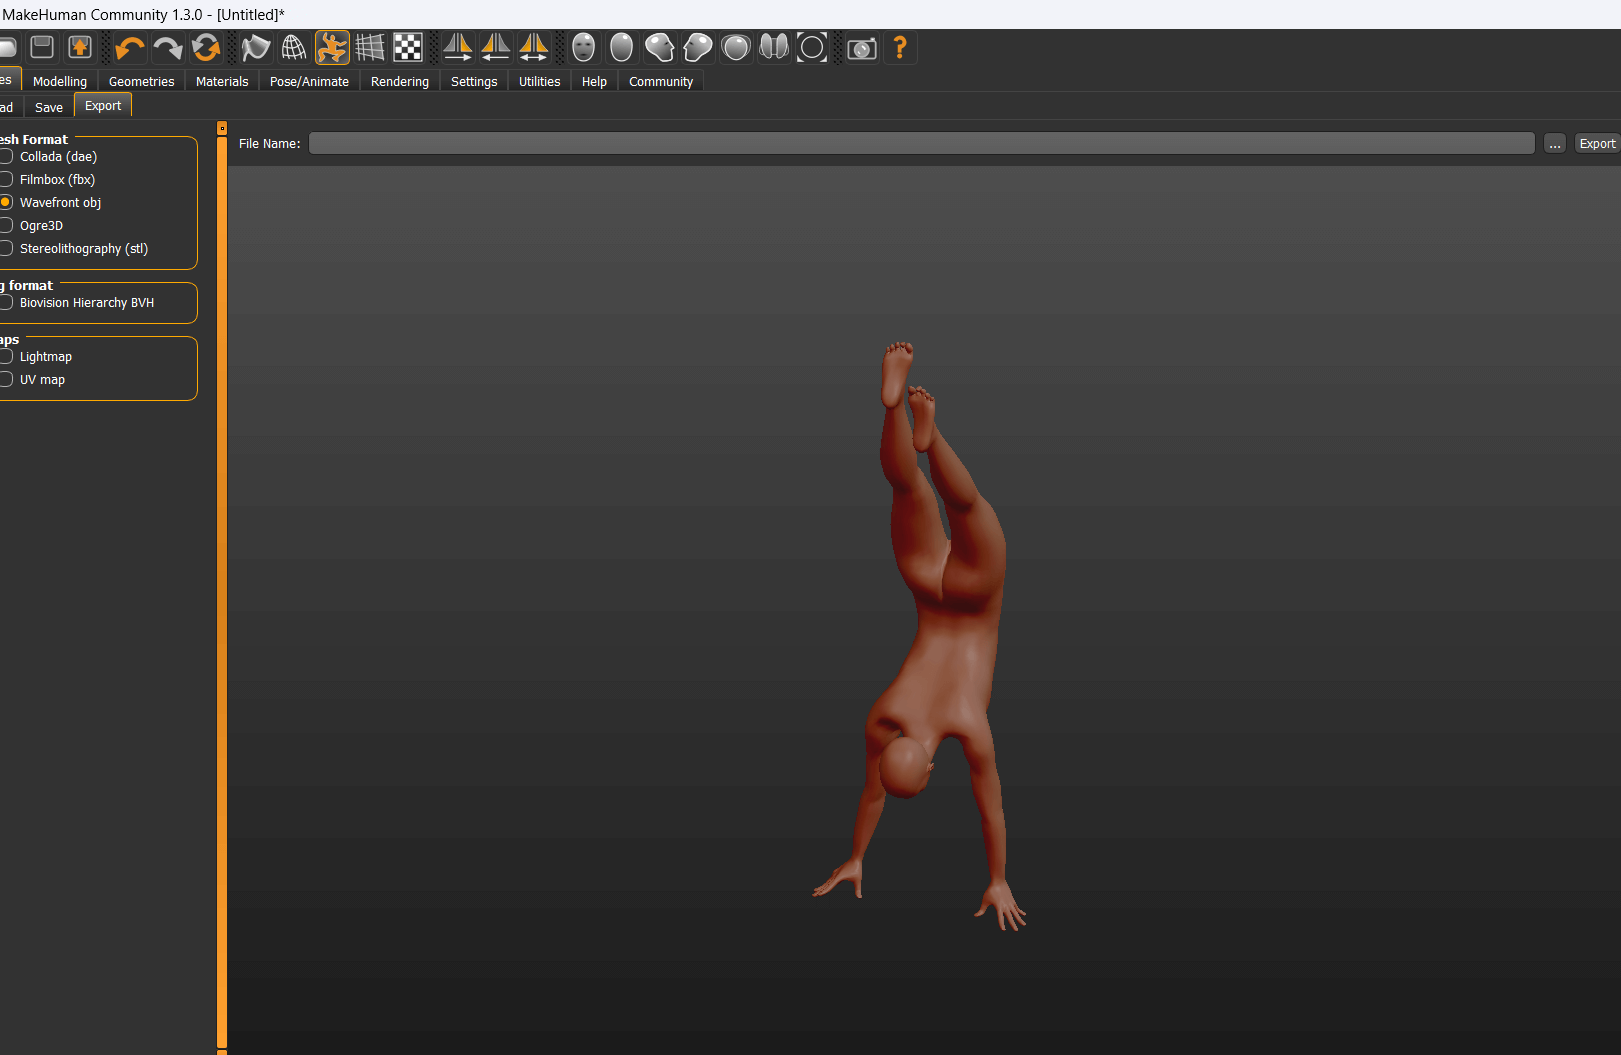Open help with the question mark icon
This screenshot has height=1055, width=1621.
pos(900,48)
